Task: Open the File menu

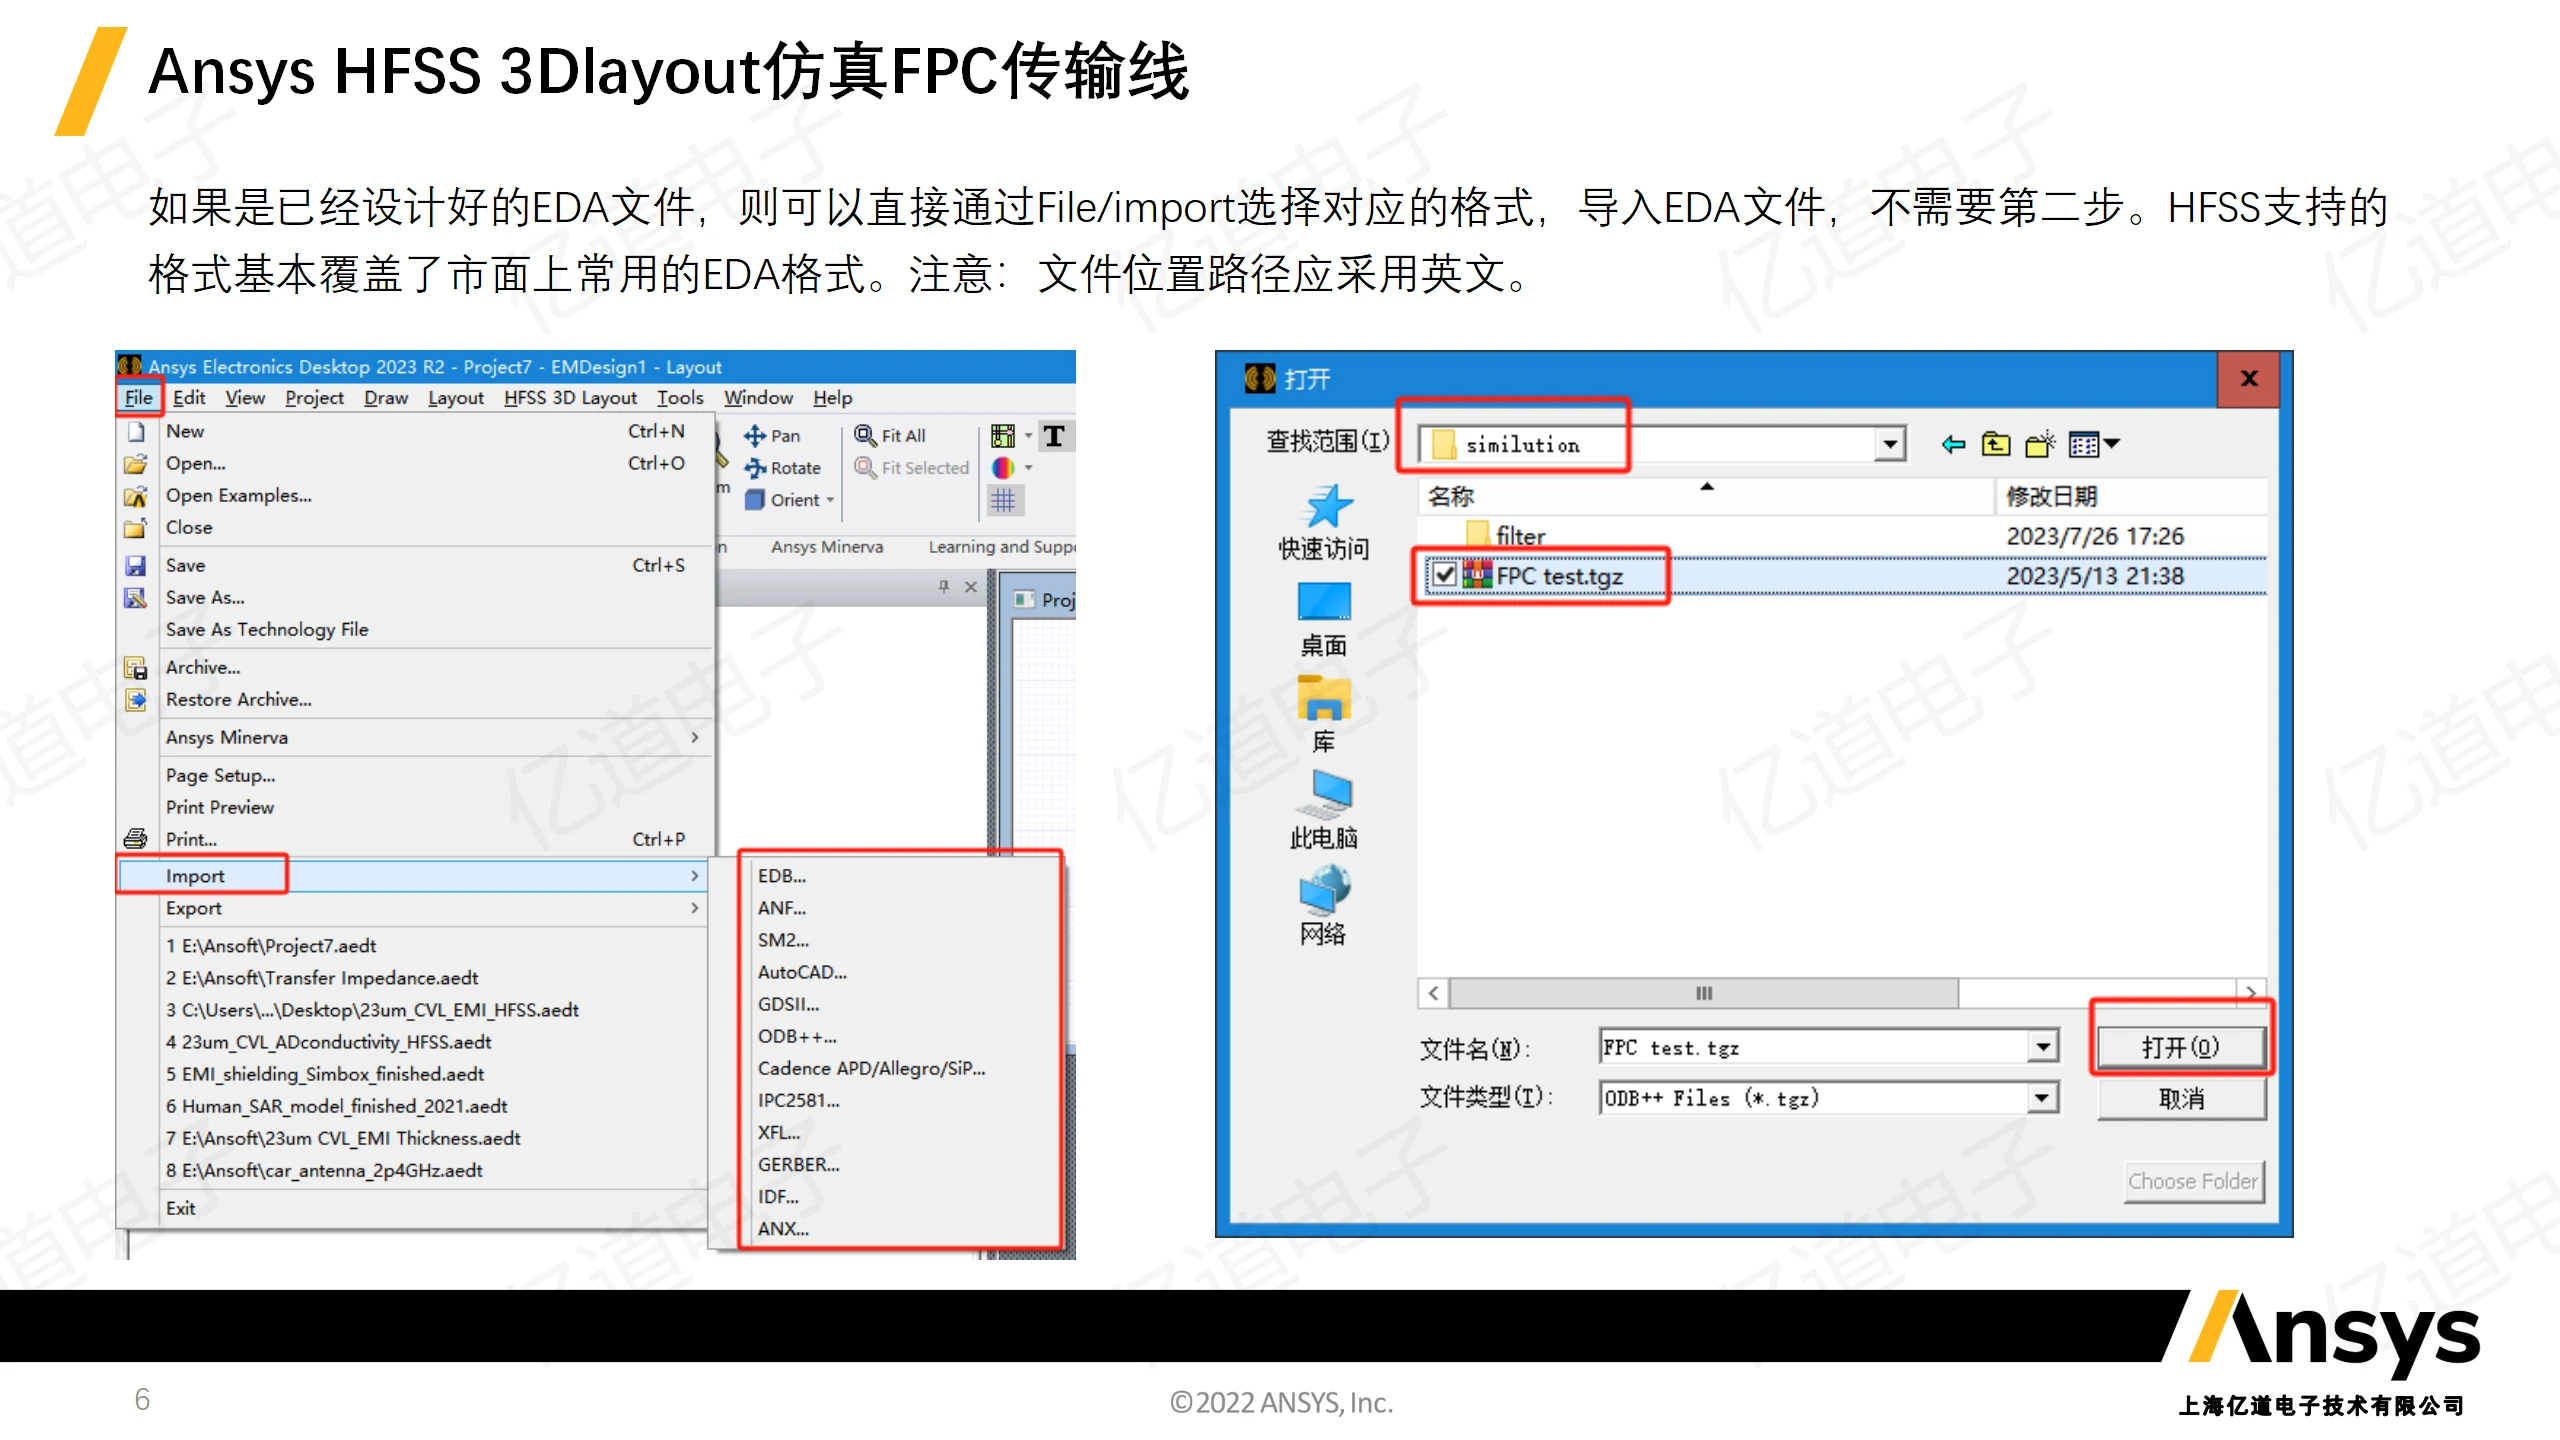Action: [139, 398]
